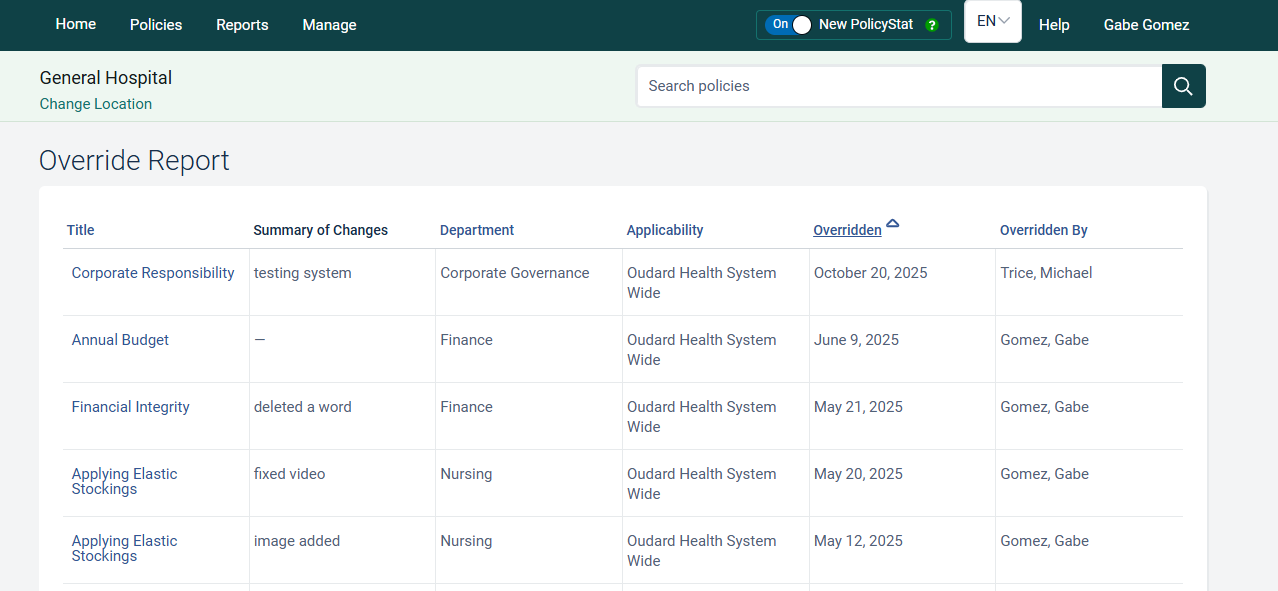Open the Annual Budget policy link
This screenshot has height=591, width=1278.
120,340
